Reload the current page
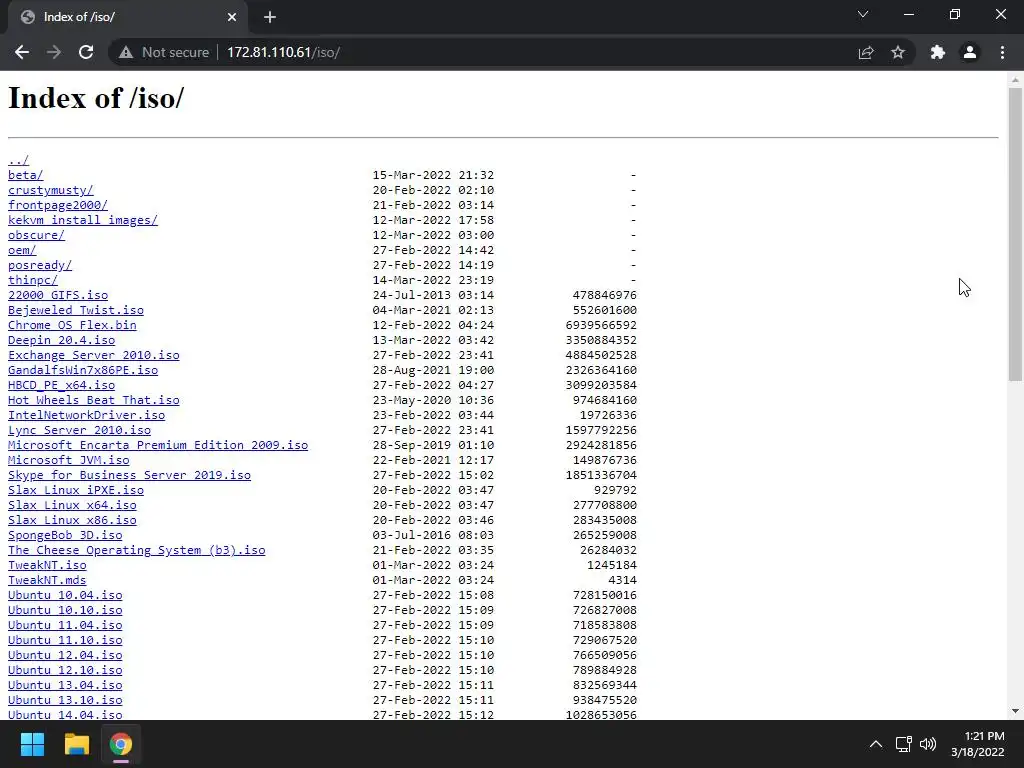This screenshot has width=1024, height=768. pyautogui.click(x=86, y=52)
